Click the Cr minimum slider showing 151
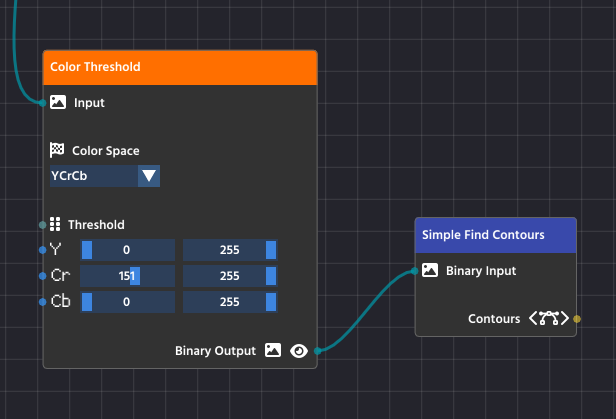Image resolution: width=616 pixels, height=419 pixels. coord(127,276)
